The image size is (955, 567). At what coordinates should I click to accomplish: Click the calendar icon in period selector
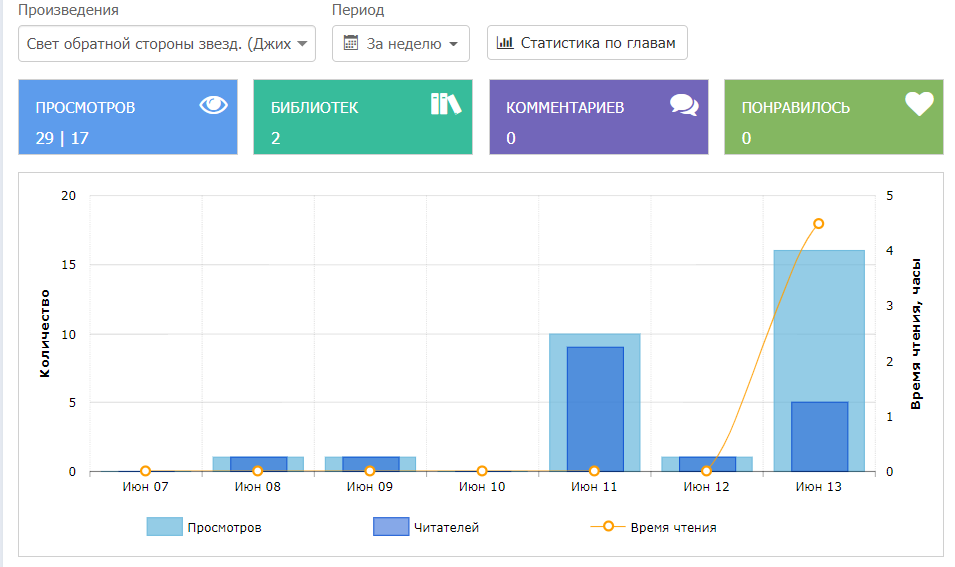coord(351,43)
